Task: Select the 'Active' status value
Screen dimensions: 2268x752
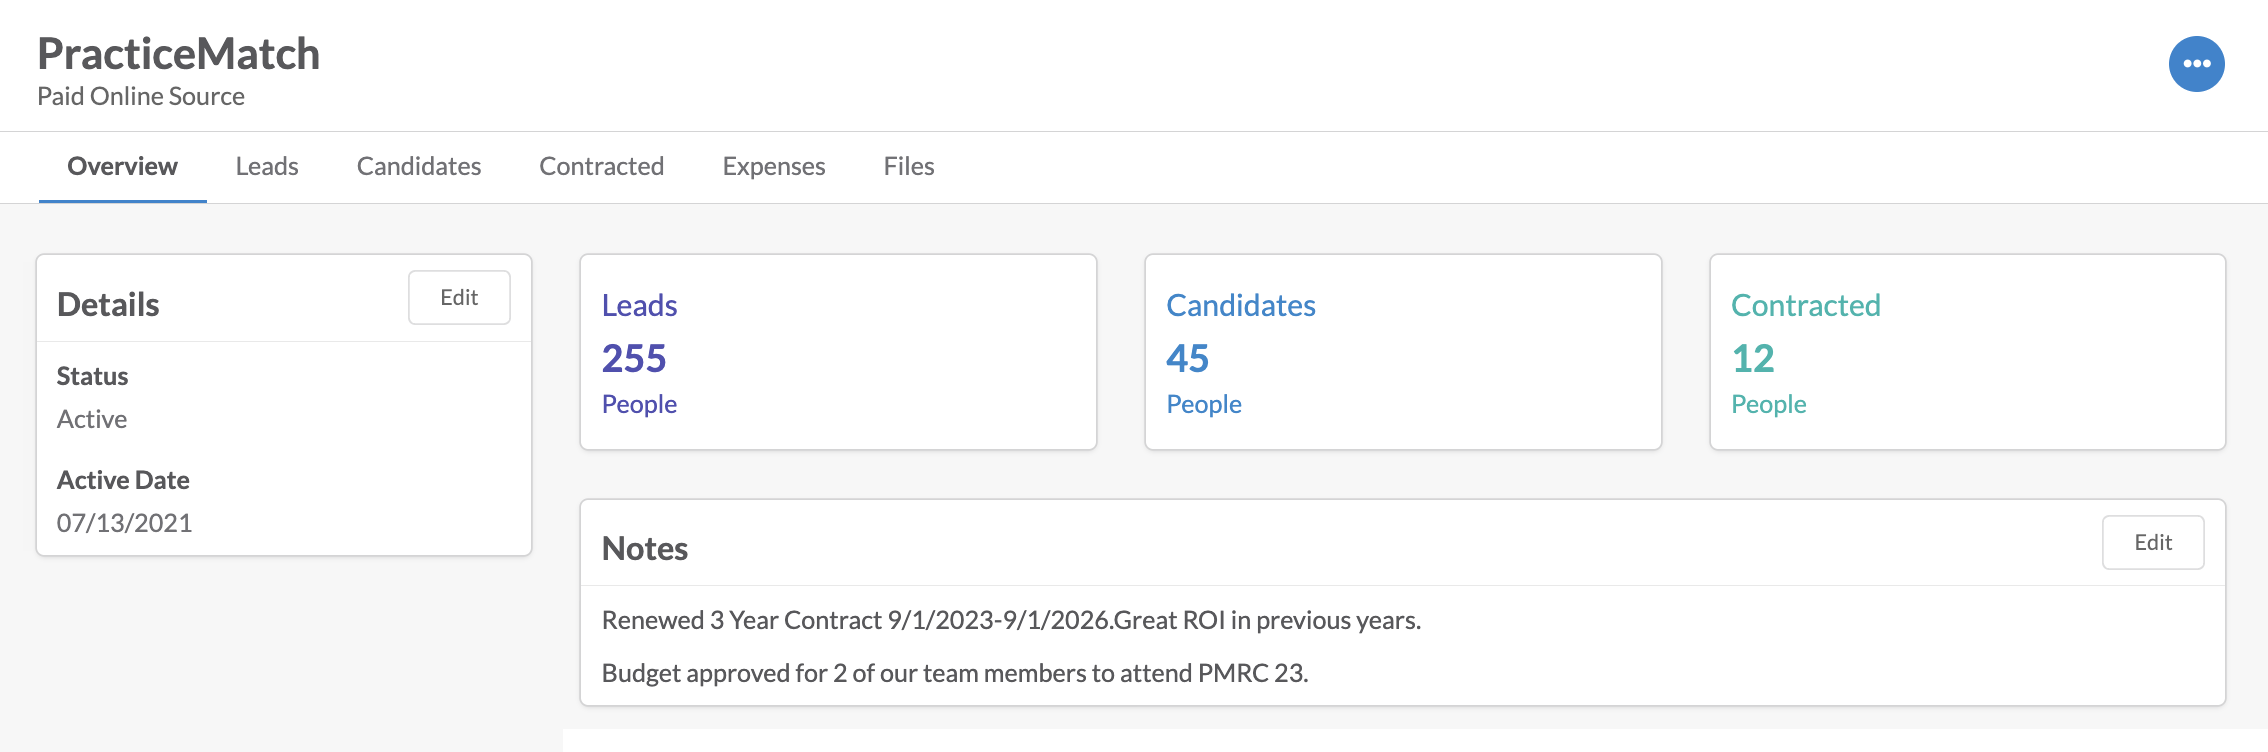Action: click(92, 419)
